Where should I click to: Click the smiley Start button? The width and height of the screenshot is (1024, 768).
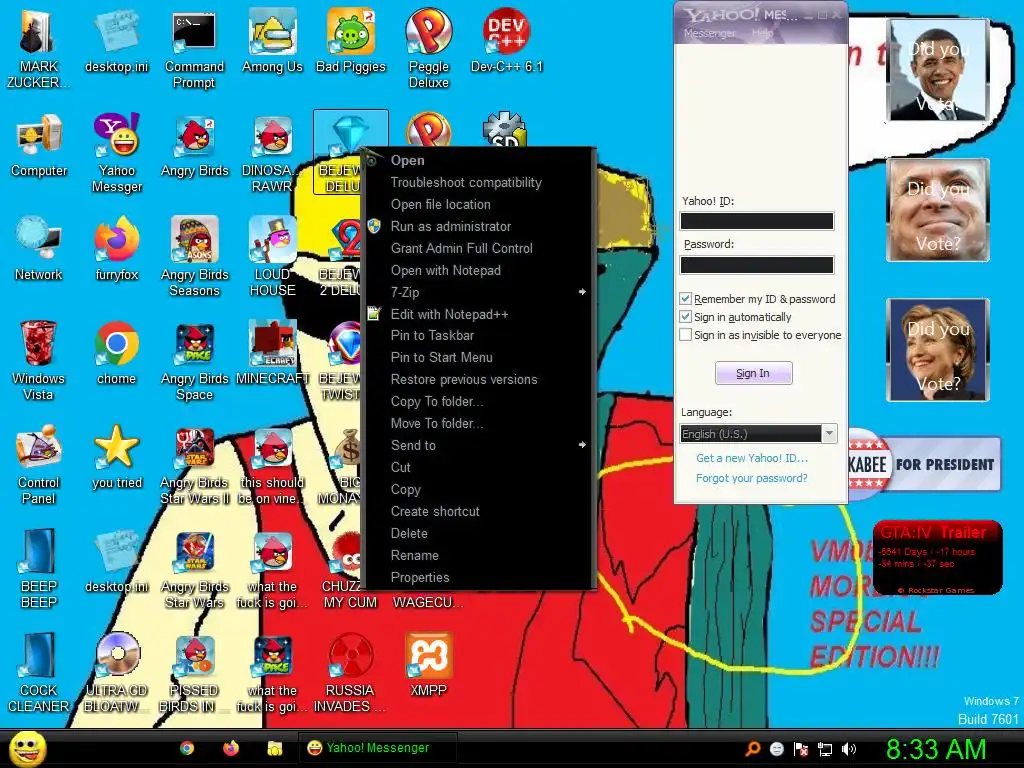click(27, 748)
